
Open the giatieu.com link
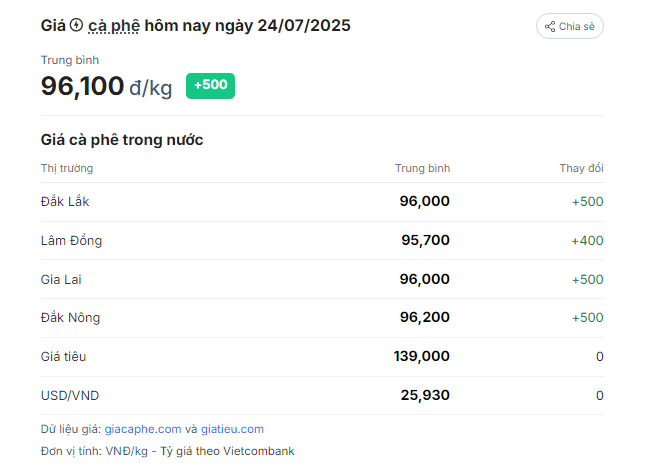click(x=232, y=429)
